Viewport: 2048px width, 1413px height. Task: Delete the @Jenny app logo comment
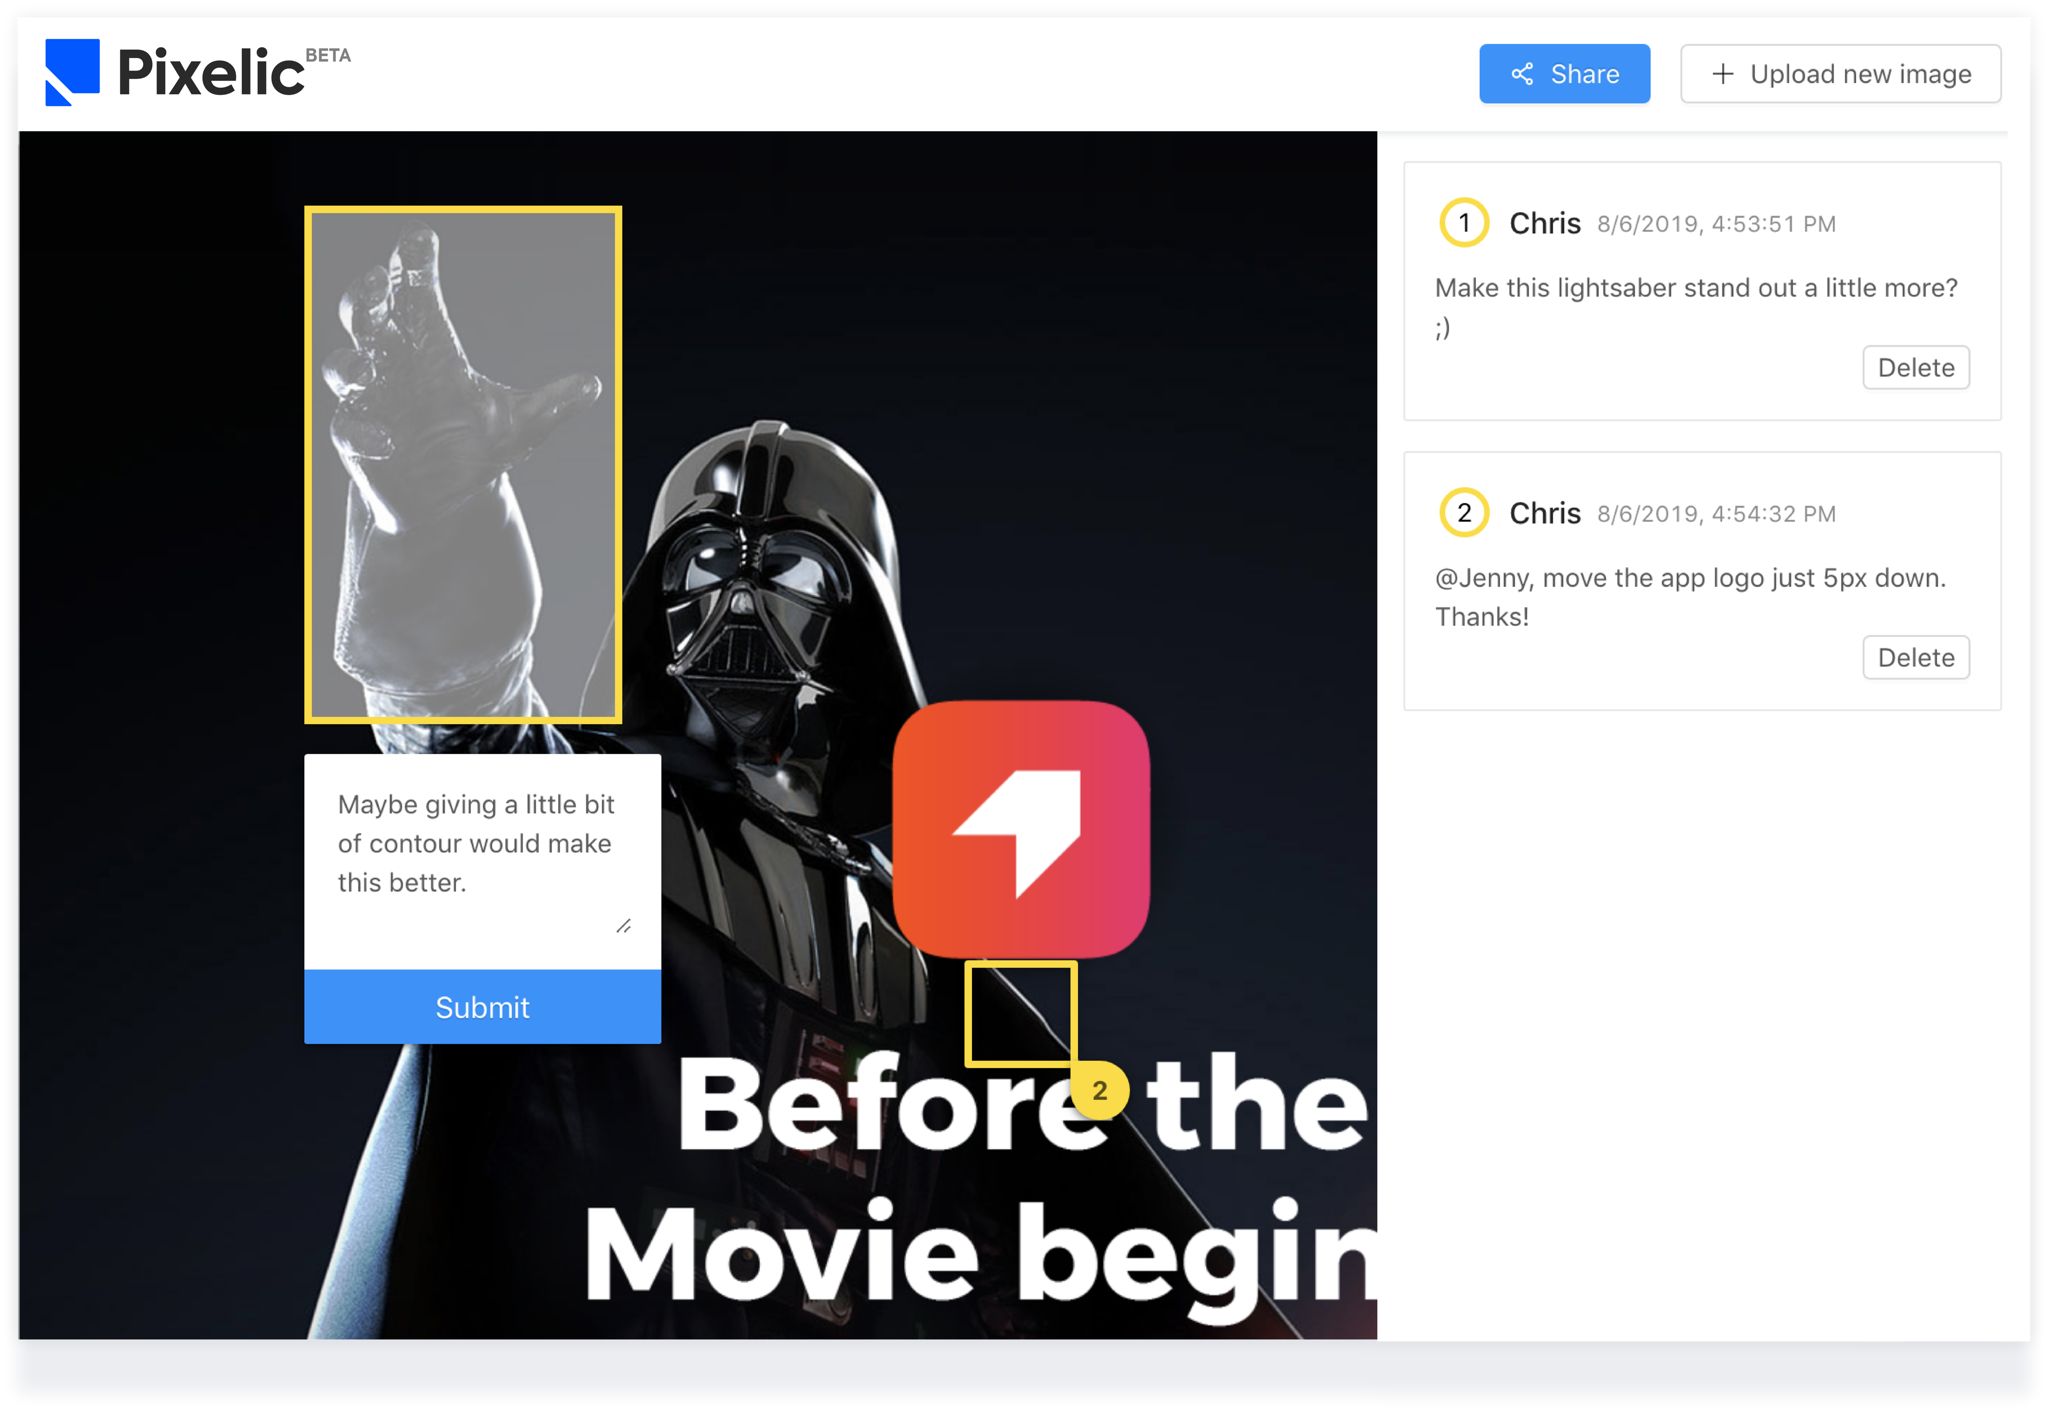[x=1915, y=658]
